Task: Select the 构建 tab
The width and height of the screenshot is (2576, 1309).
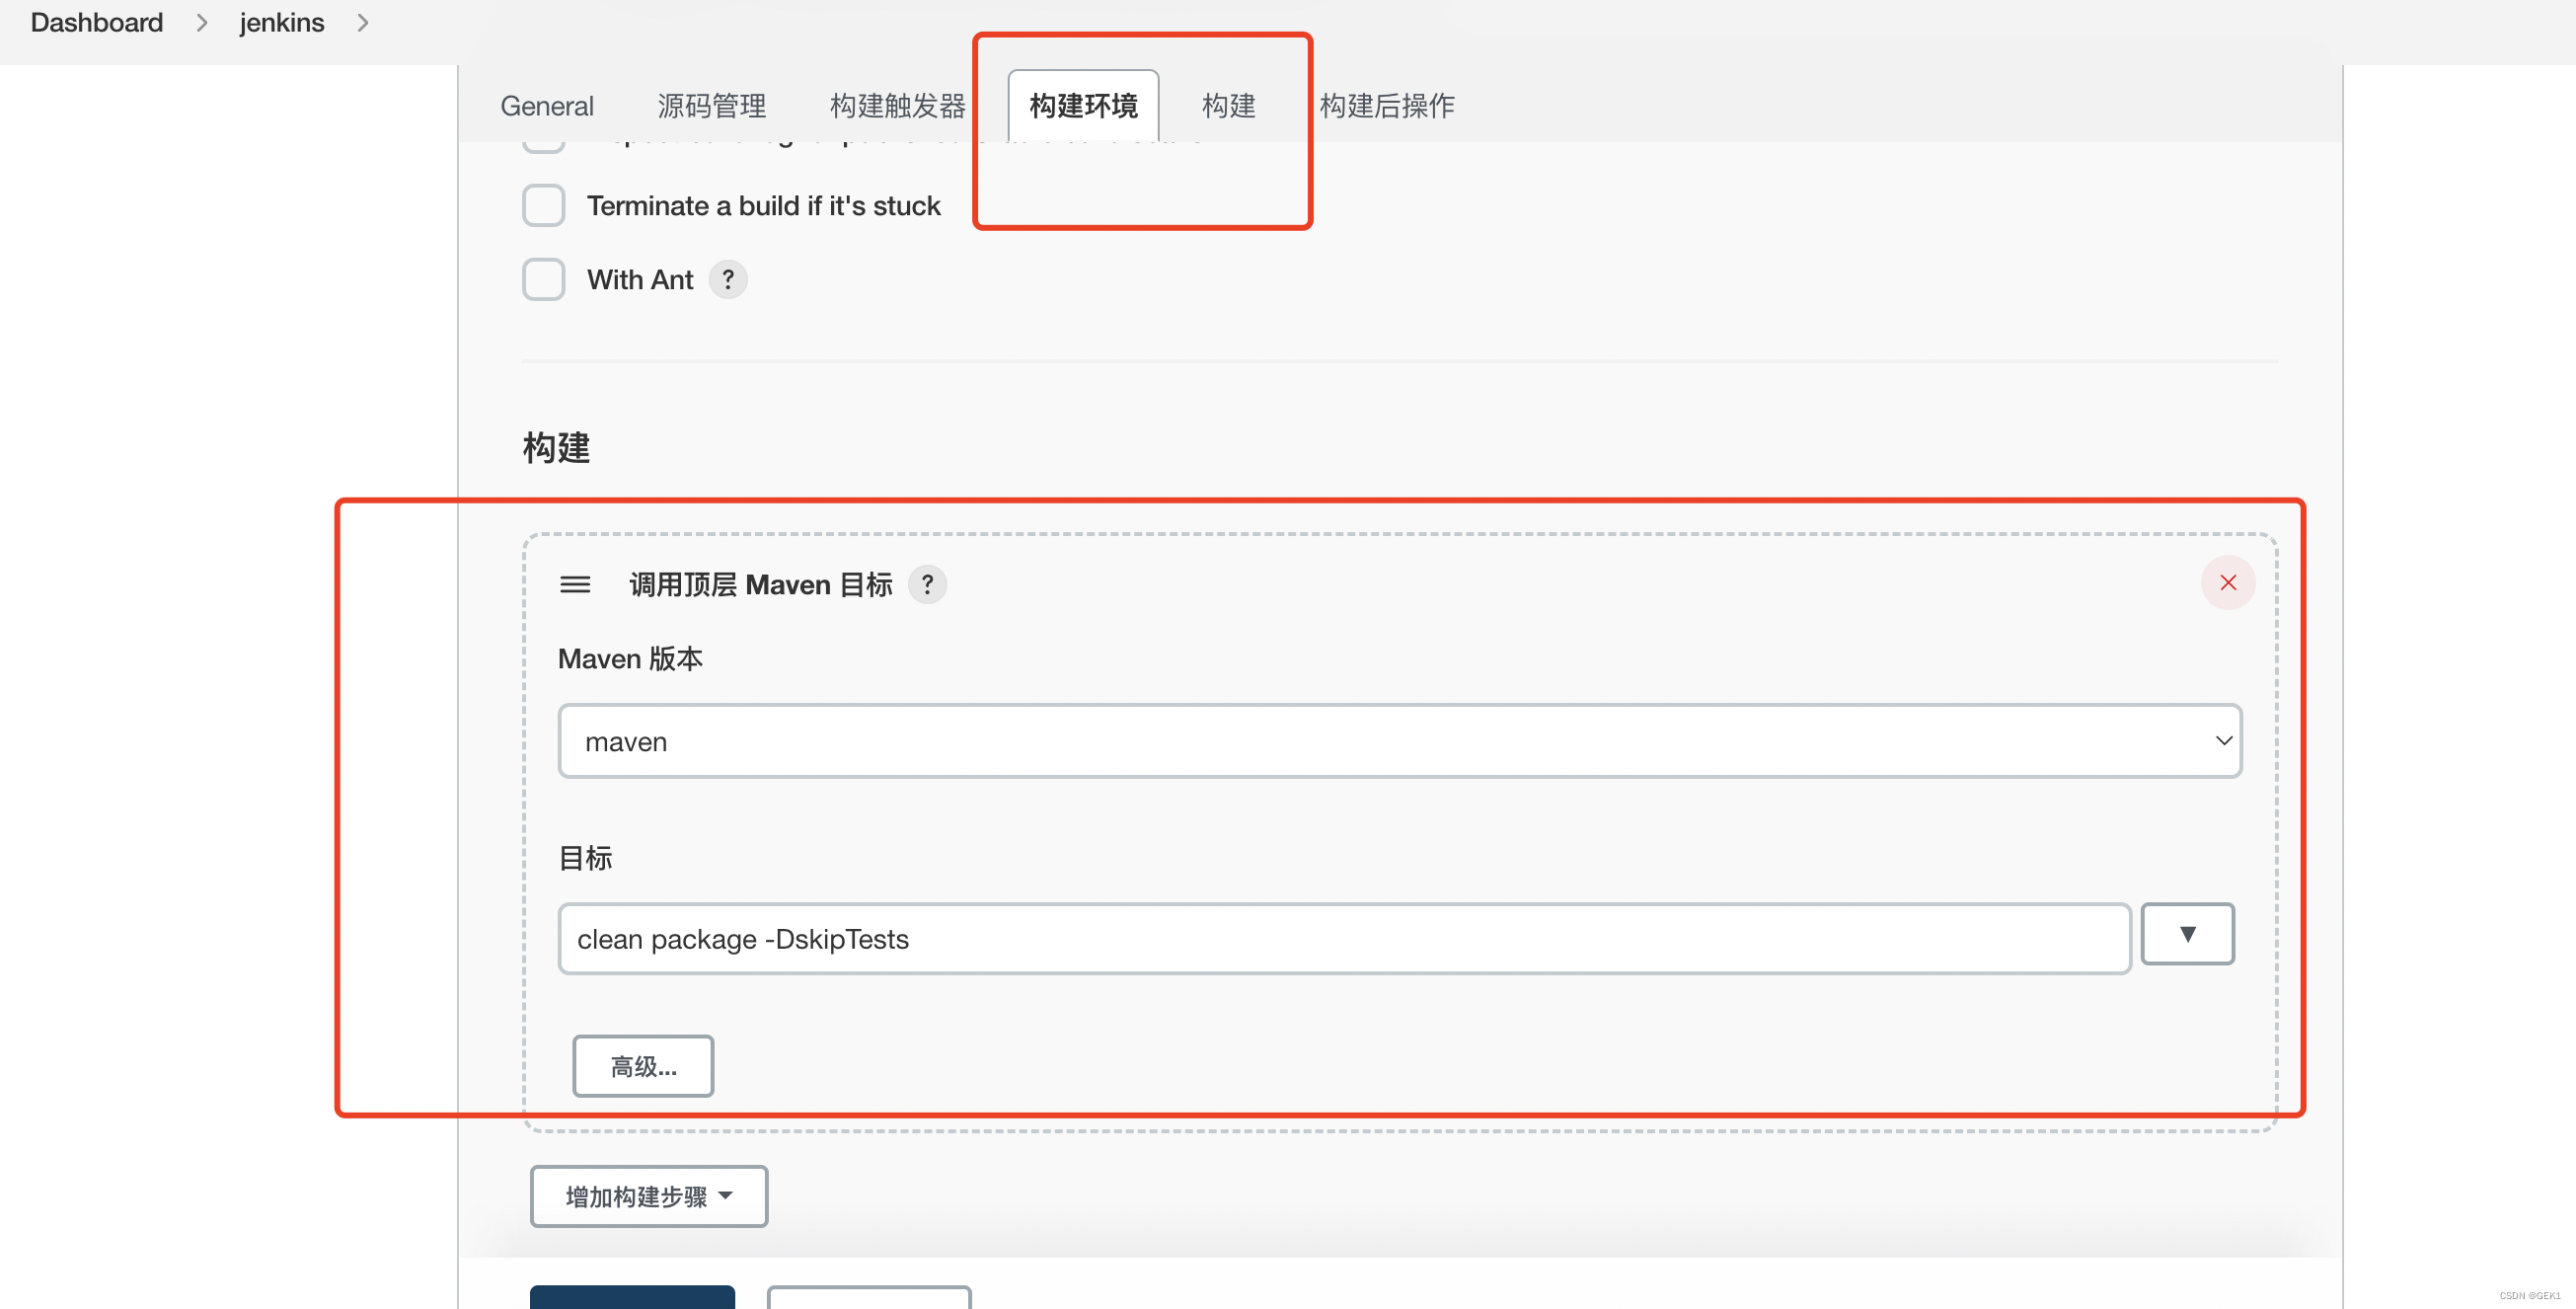Action: coord(1228,106)
